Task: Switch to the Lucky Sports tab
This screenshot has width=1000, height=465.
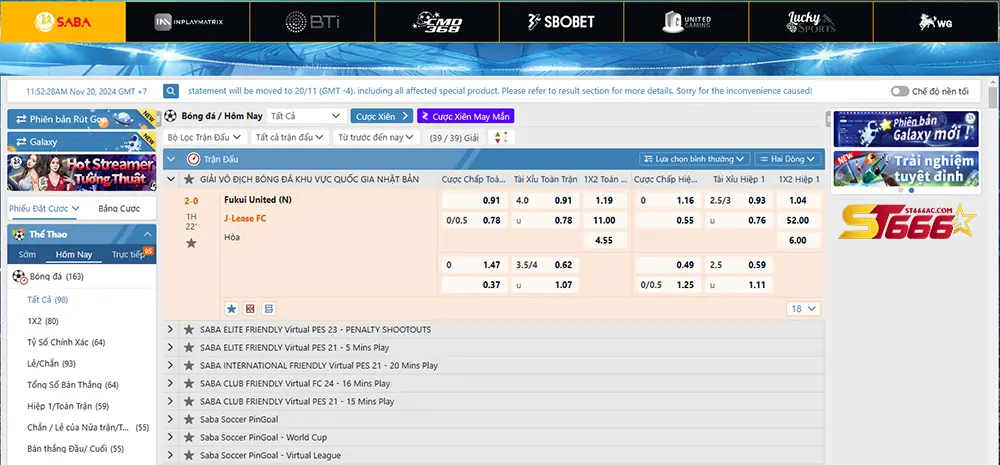Action: pos(811,22)
